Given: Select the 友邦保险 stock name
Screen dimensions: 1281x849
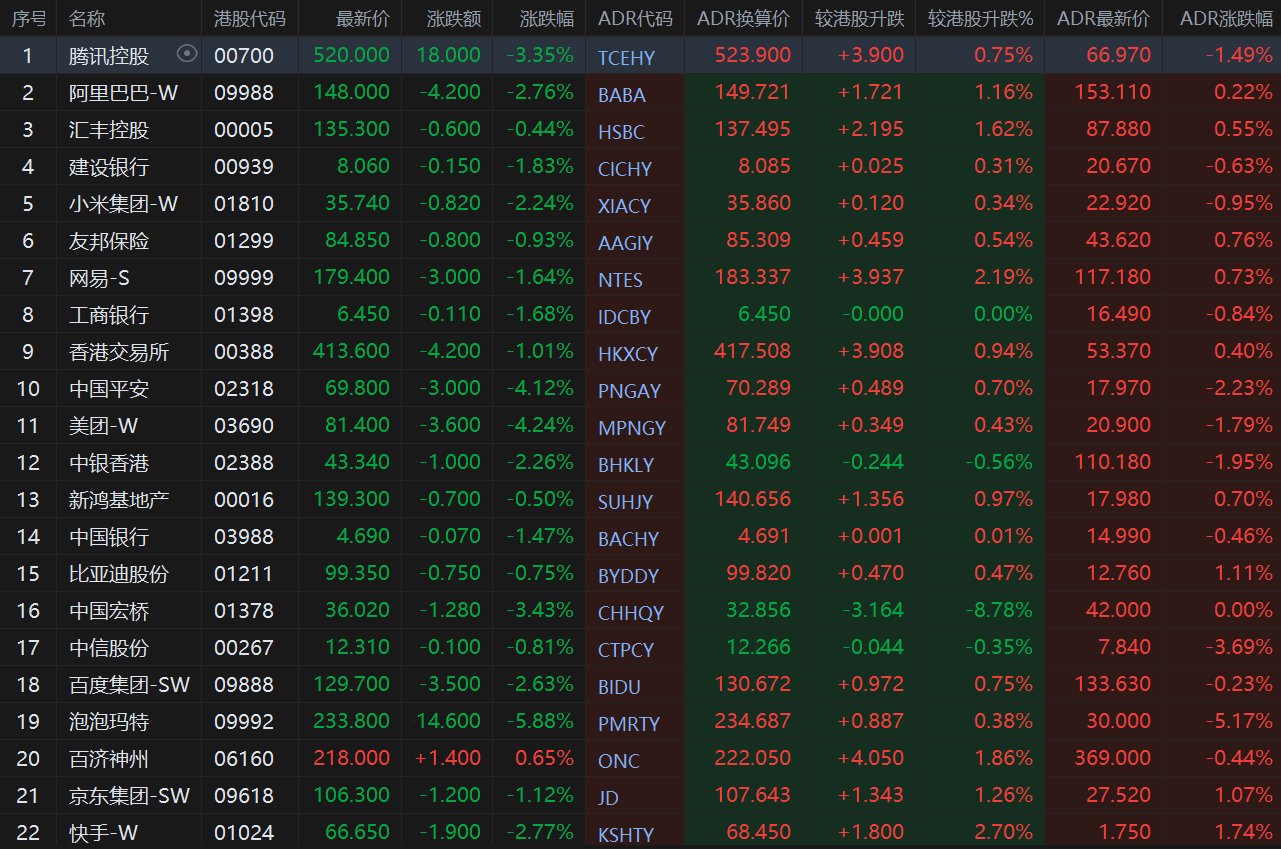Looking at the screenshot, I should point(109,241).
